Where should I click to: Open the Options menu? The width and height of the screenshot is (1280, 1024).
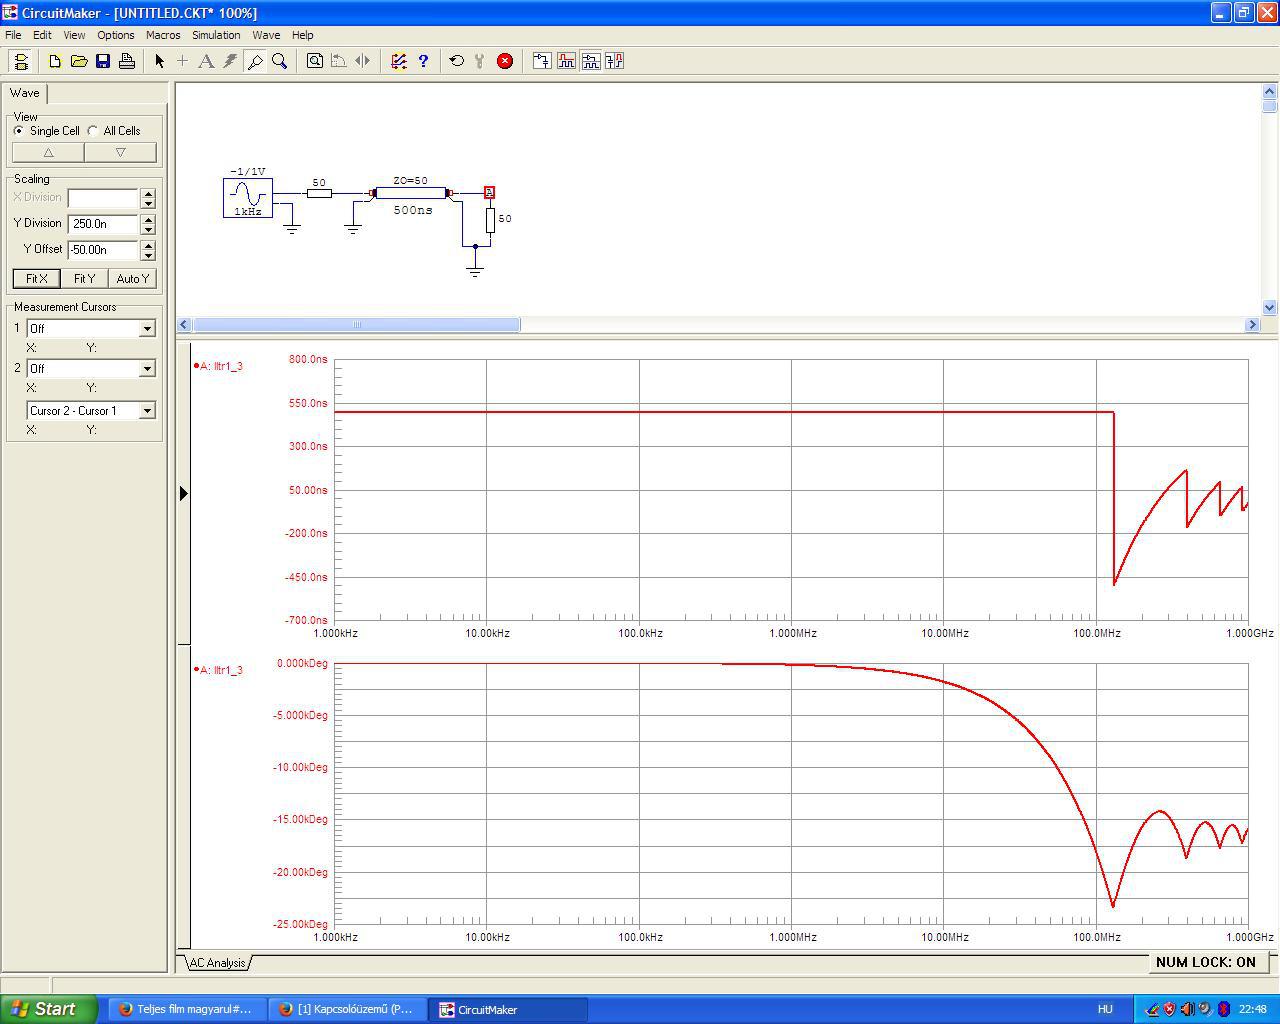(x=116, y=35)
